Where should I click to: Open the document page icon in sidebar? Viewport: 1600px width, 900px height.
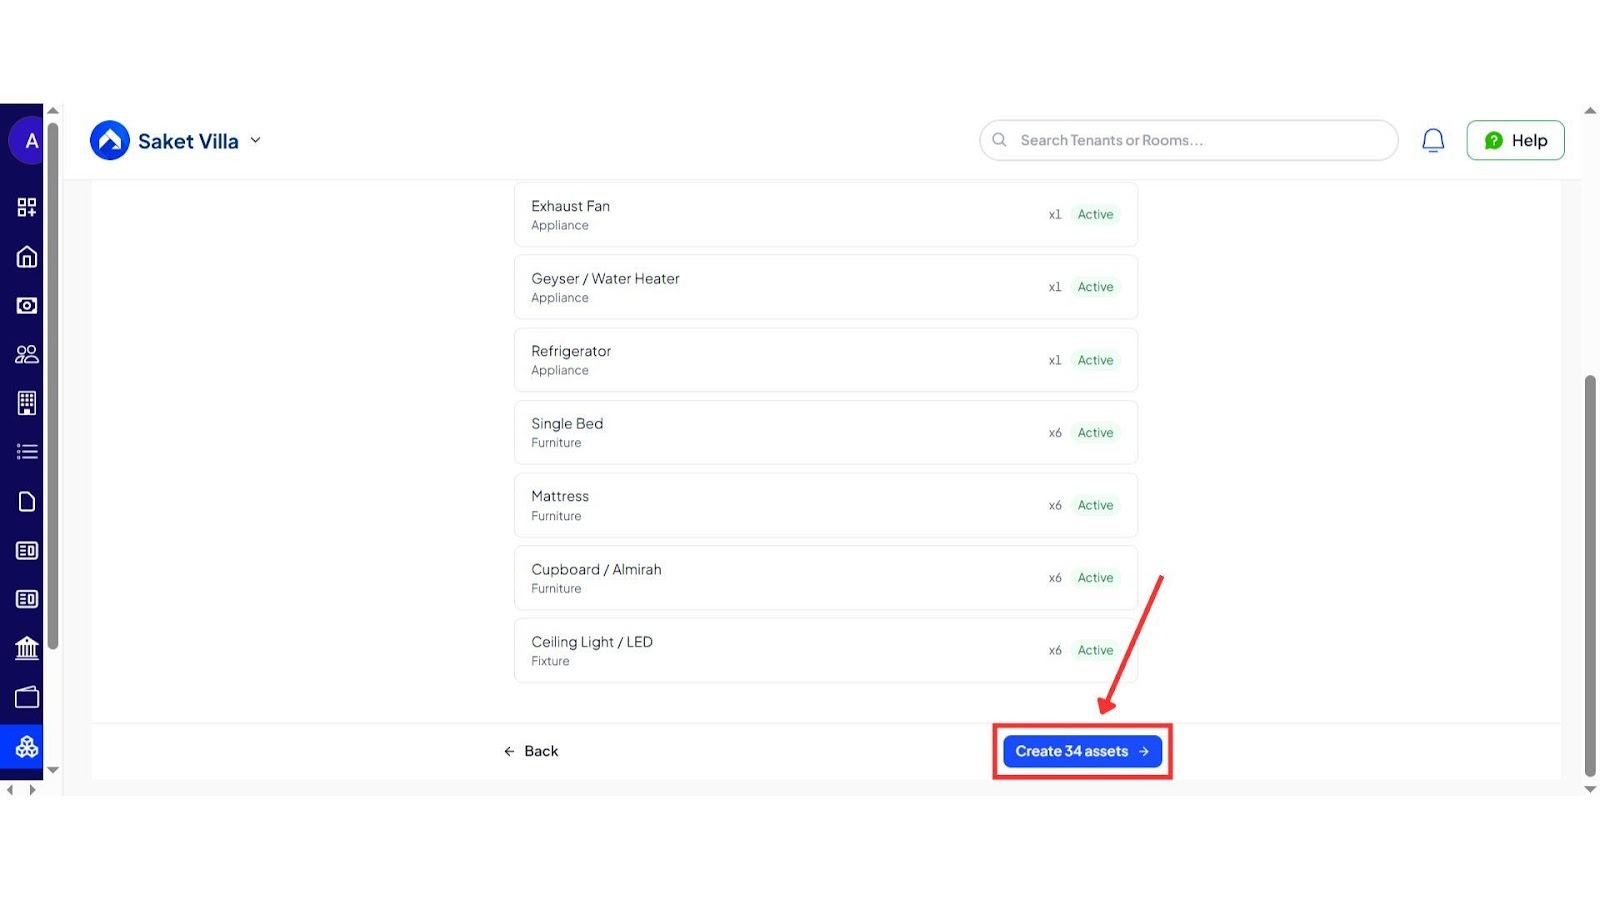27,501
